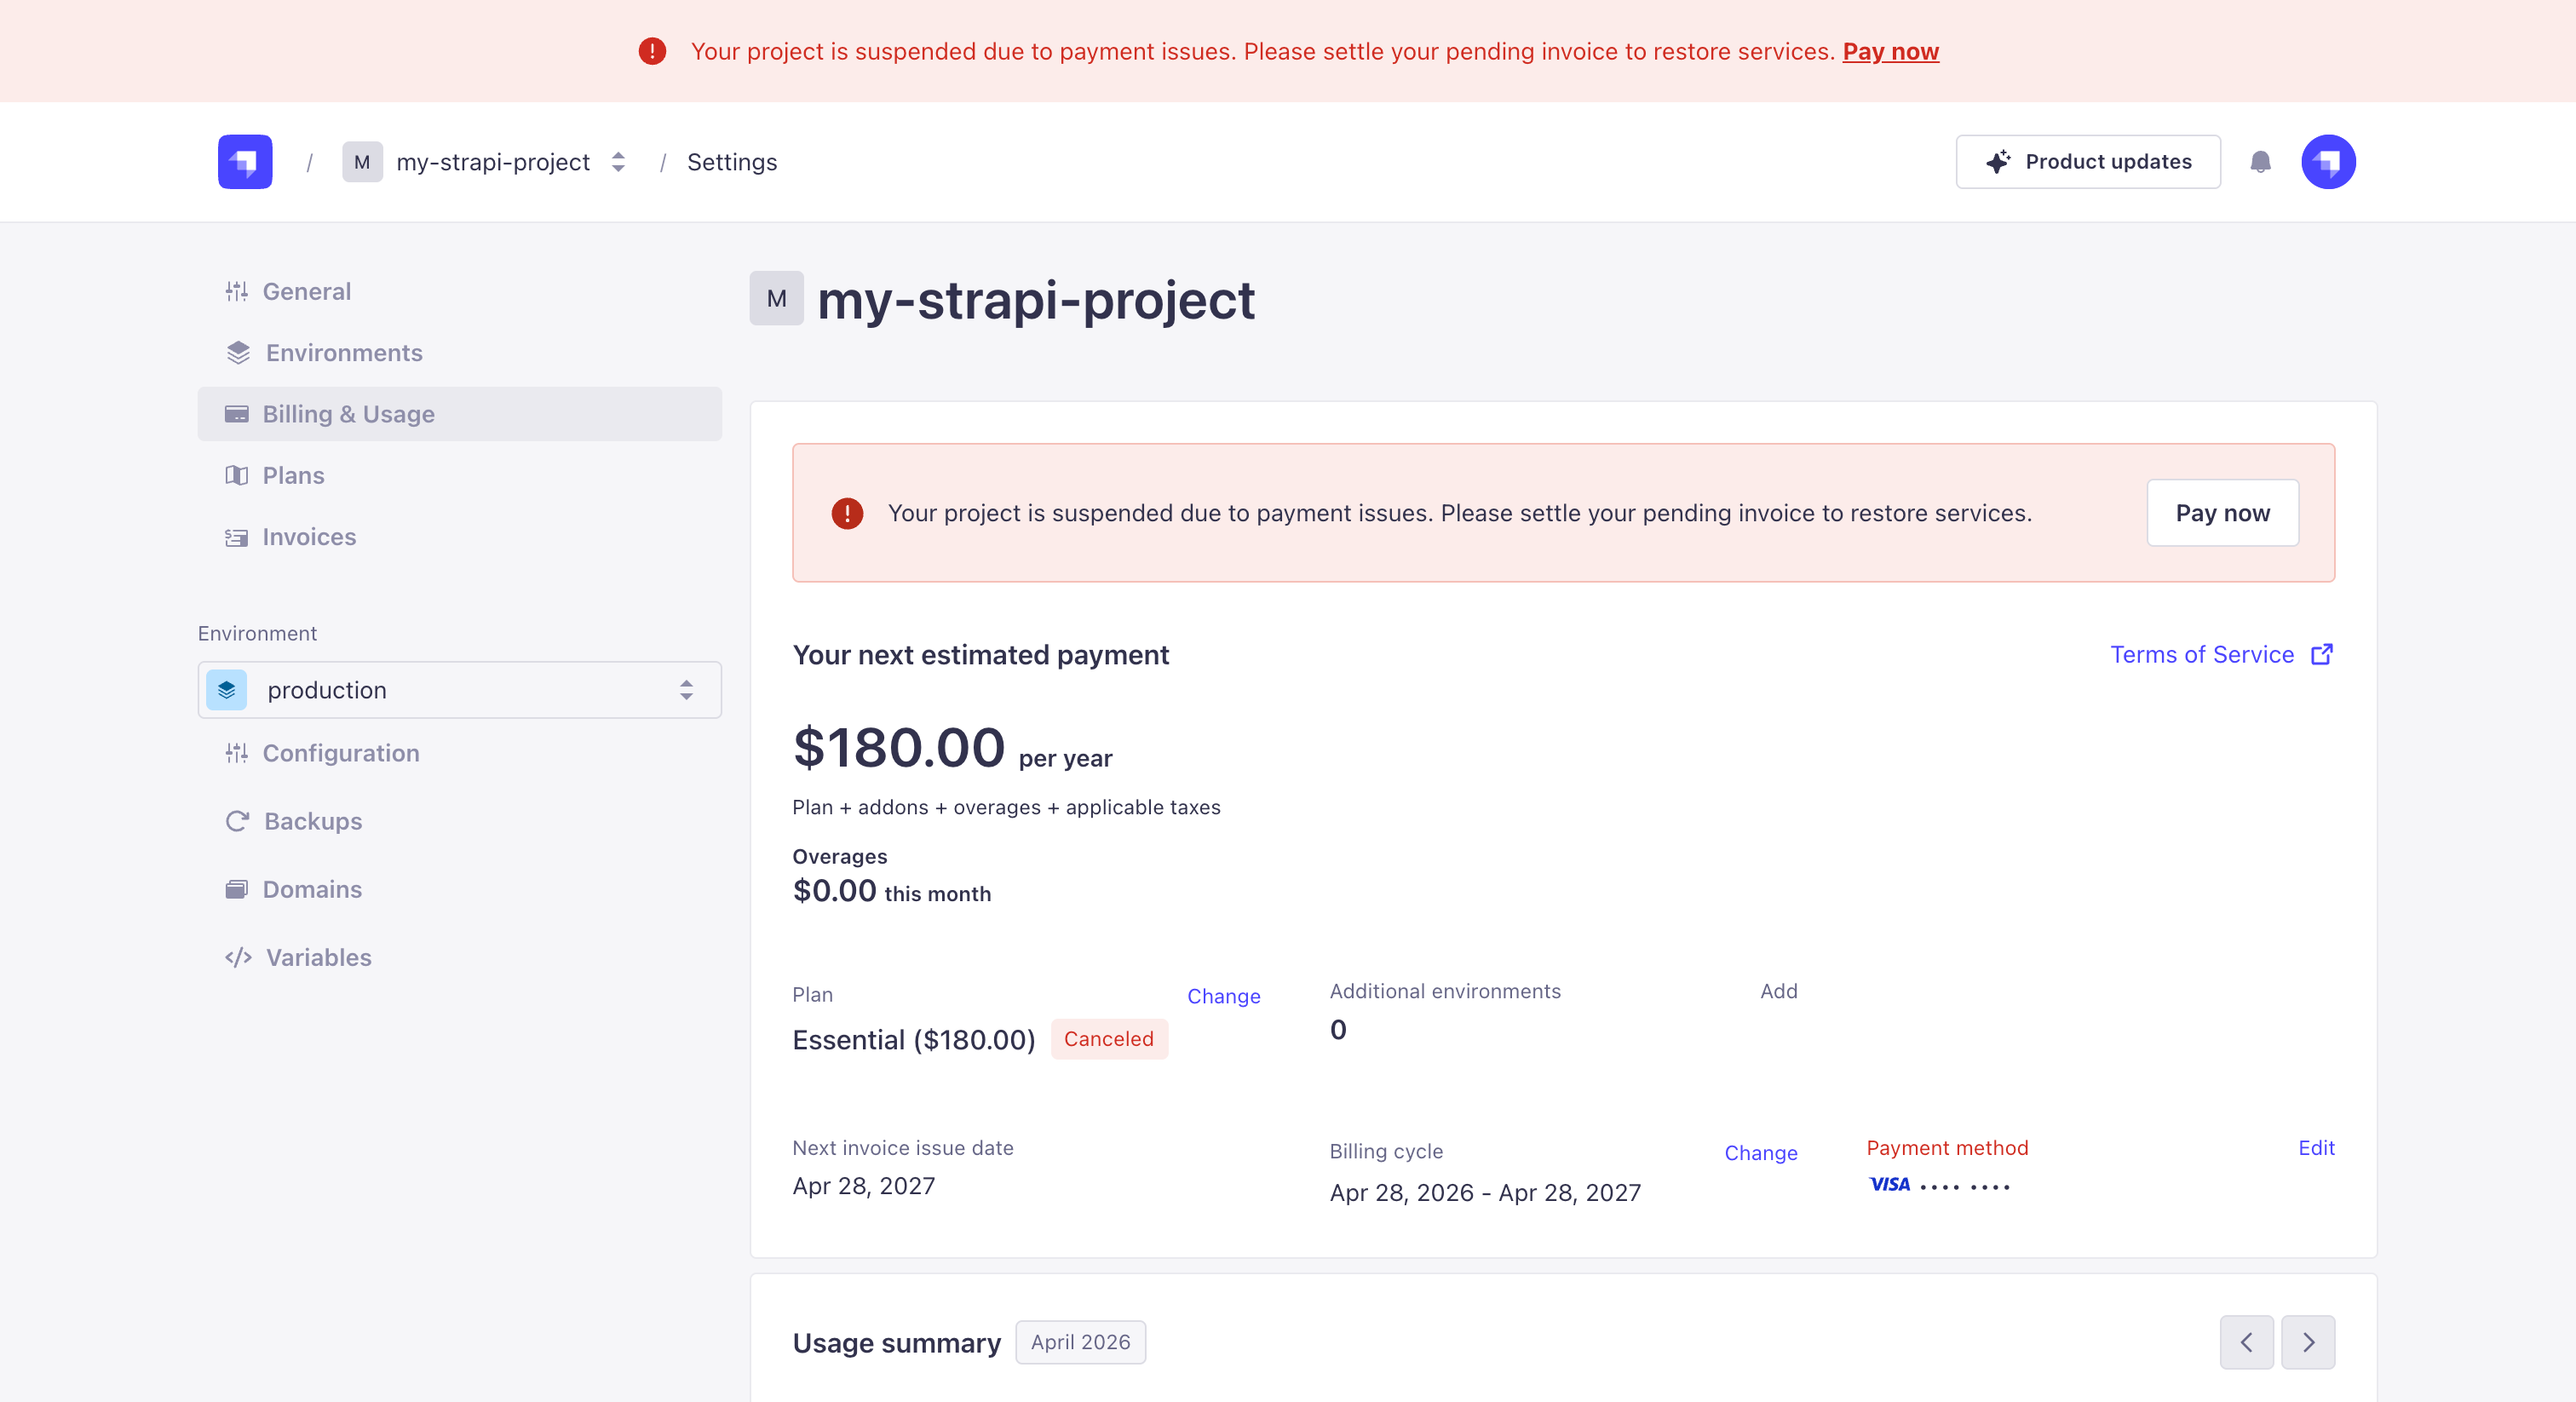
Task: Select Environments in the sidebar
Action: coord(343,353)
